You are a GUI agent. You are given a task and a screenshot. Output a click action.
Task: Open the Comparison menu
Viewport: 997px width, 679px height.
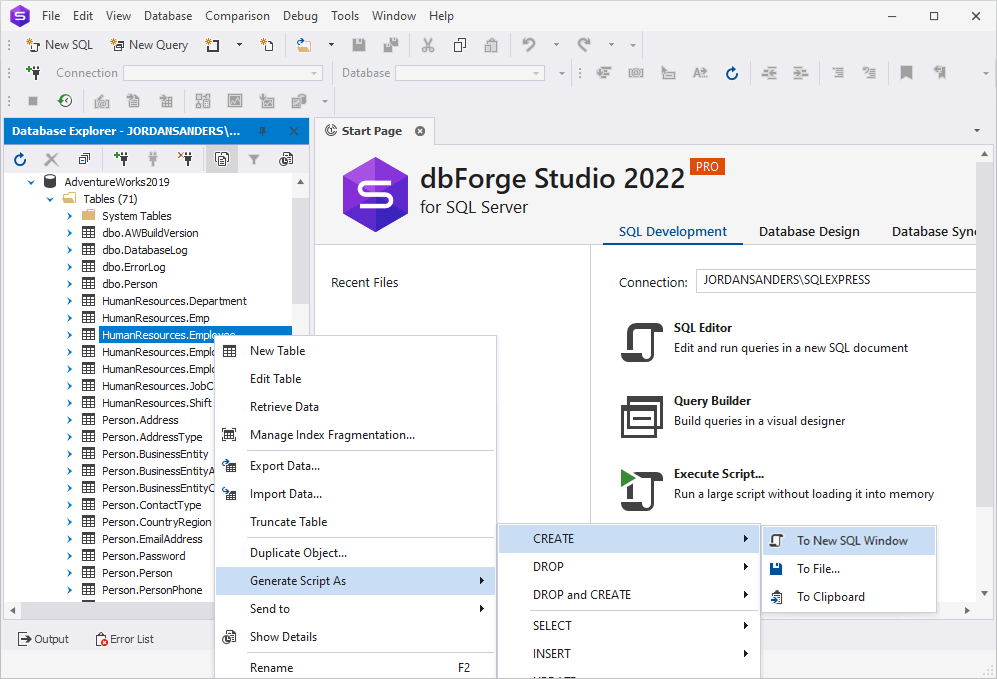point(237,16)
